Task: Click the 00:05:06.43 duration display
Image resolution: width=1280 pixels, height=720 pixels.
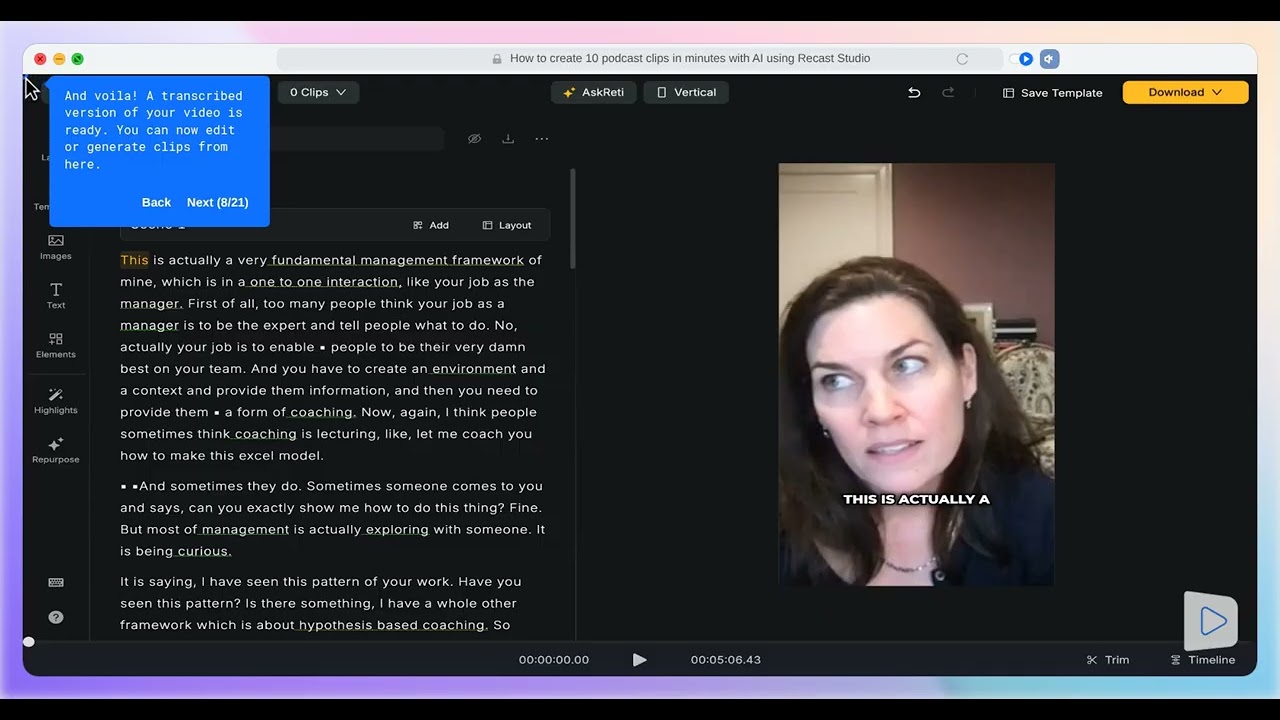Action: [x=726, y=660]
